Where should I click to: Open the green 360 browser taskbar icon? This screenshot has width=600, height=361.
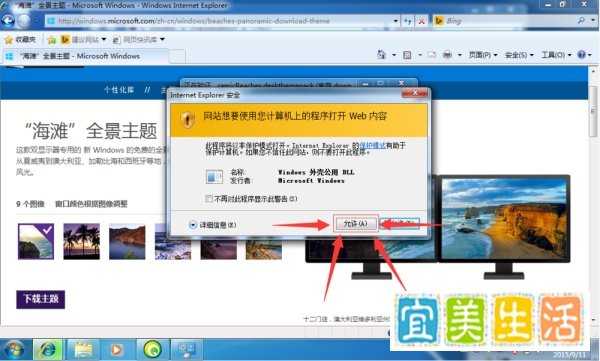point(152,350)
